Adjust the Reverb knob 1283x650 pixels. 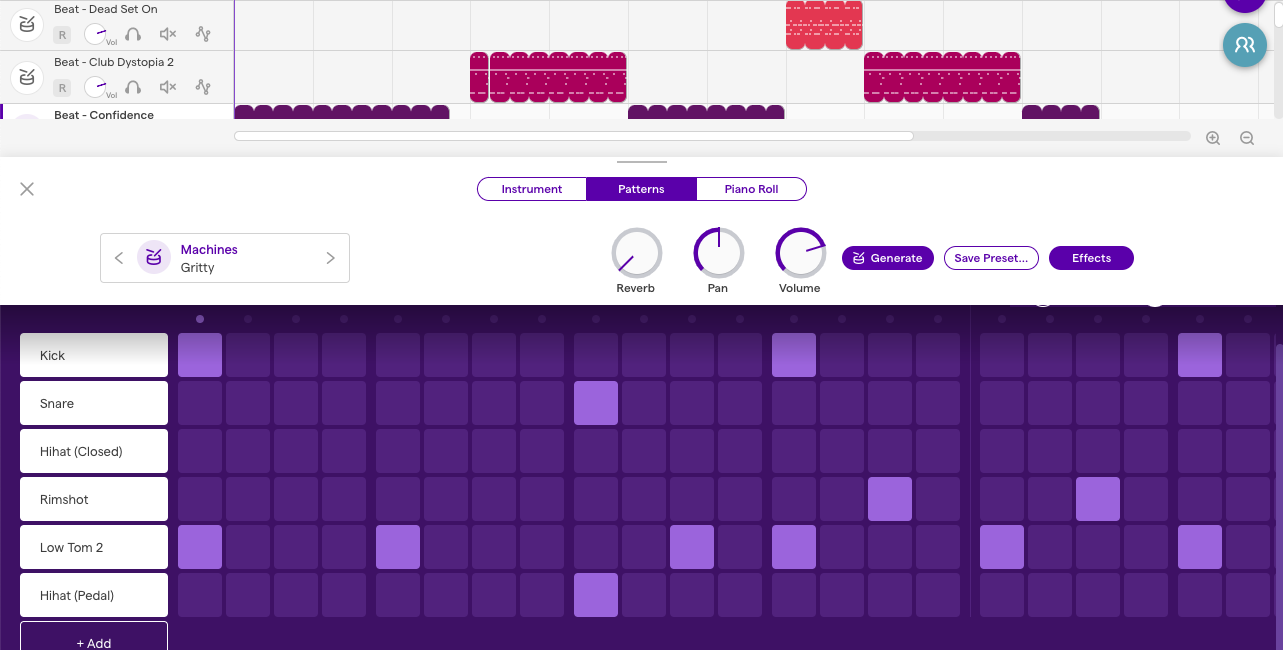(x=636, y=252)
